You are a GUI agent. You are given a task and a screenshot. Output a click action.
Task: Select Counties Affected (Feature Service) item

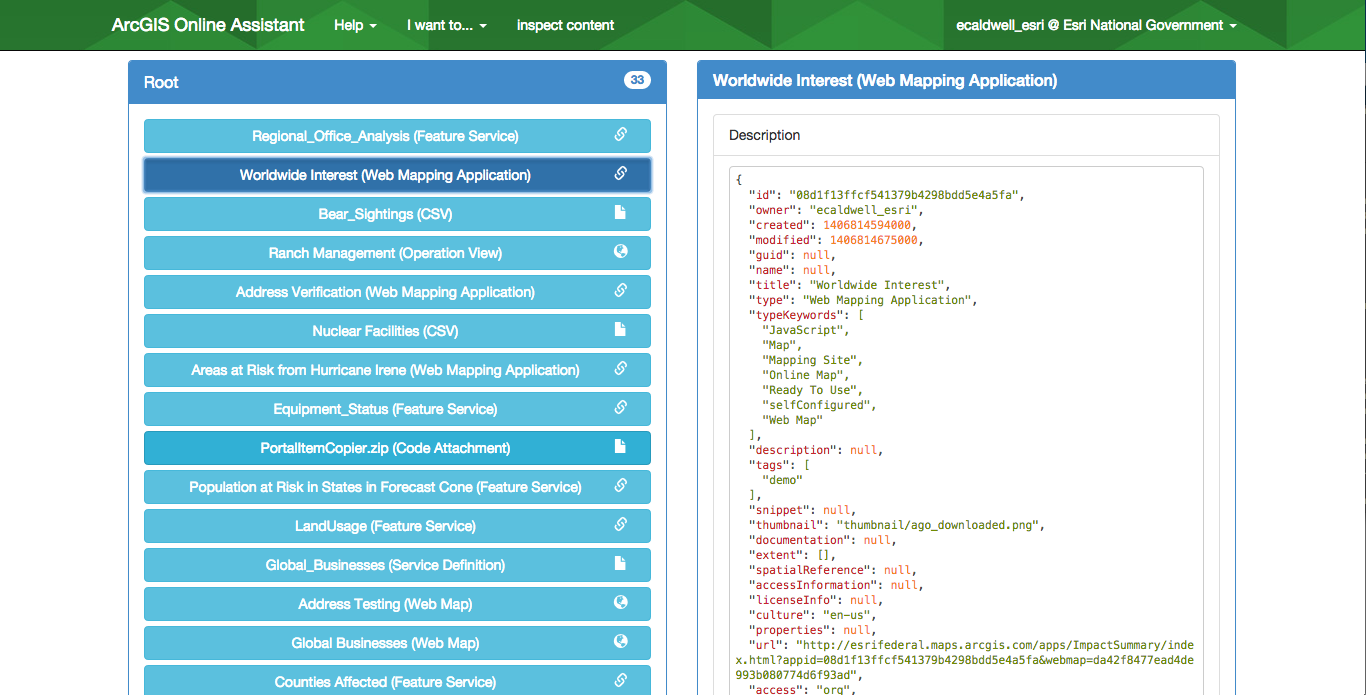397,680
